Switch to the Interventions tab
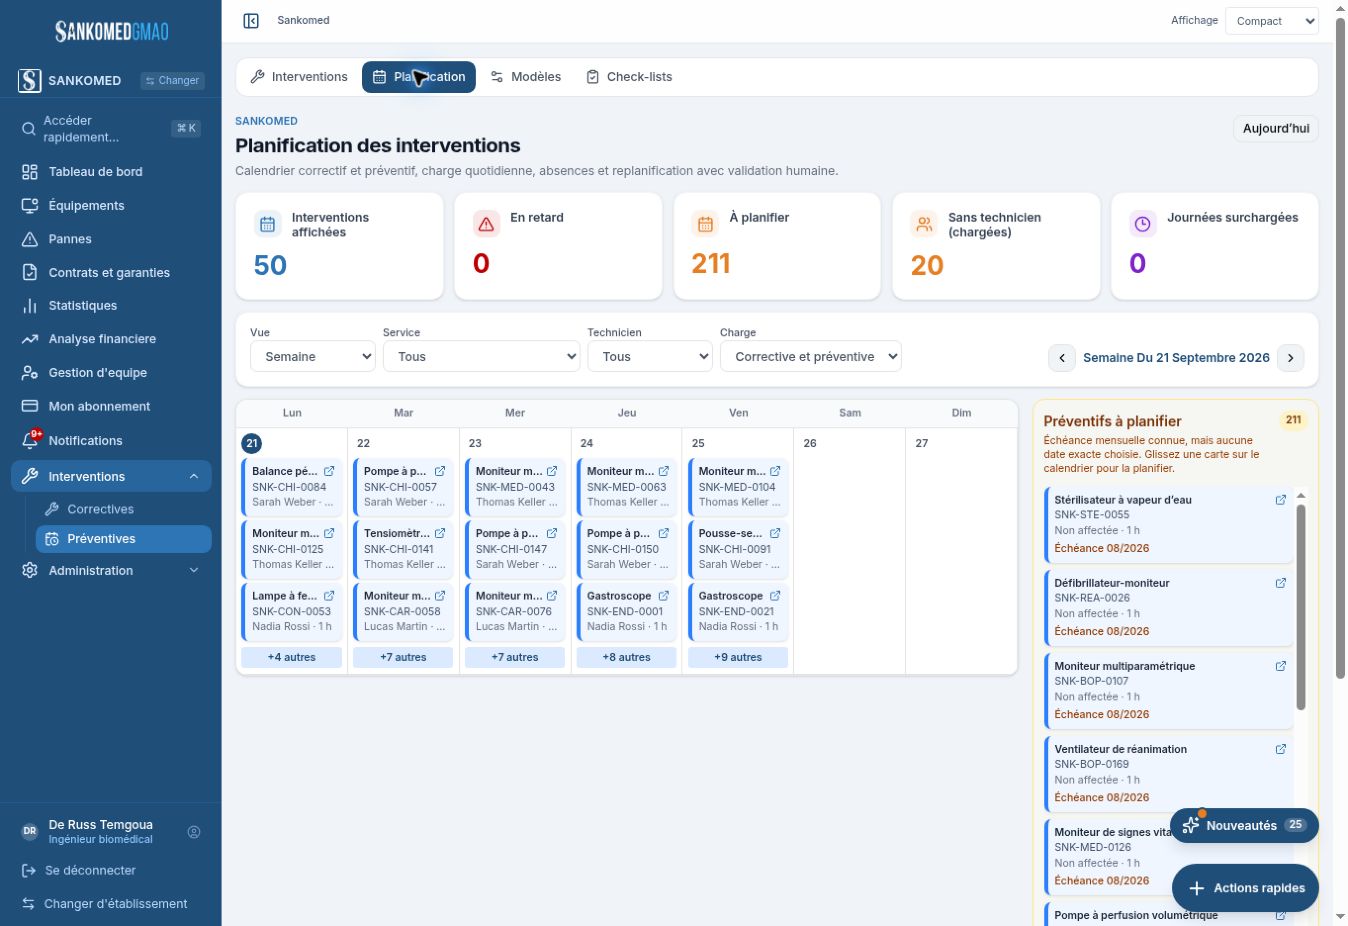The width and height of the screenshot is (1348, 926). (298, 77)
